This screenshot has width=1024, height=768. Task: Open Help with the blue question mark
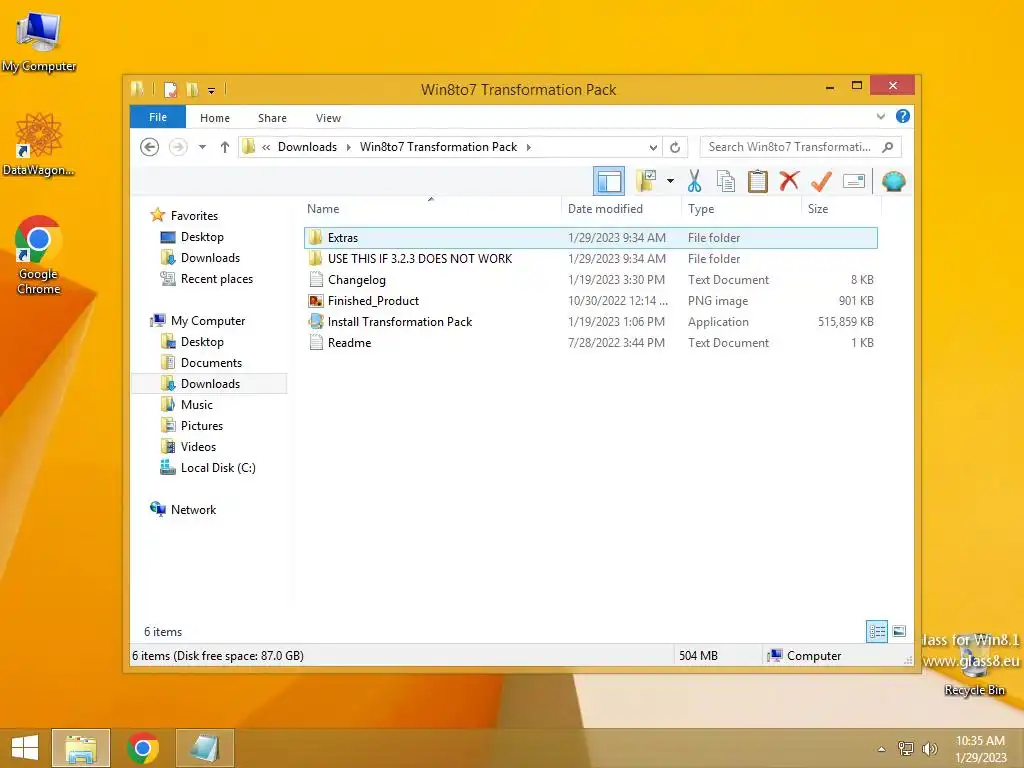click(903, 116)
